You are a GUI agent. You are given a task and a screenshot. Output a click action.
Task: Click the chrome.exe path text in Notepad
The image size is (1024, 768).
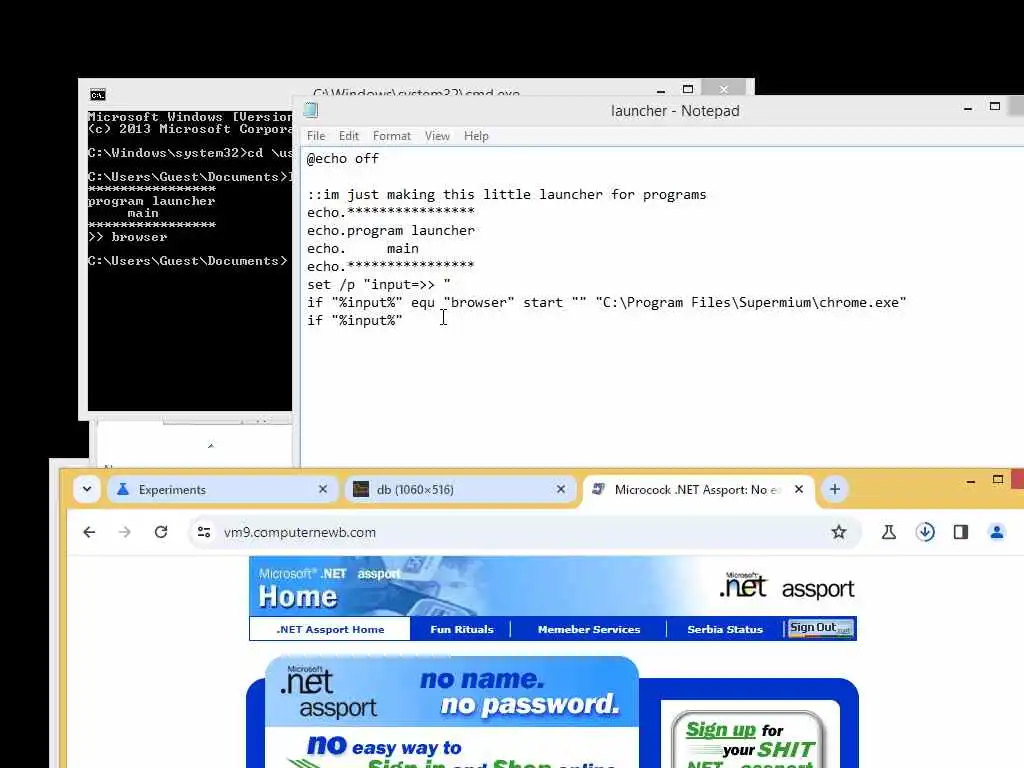point(751,302)
